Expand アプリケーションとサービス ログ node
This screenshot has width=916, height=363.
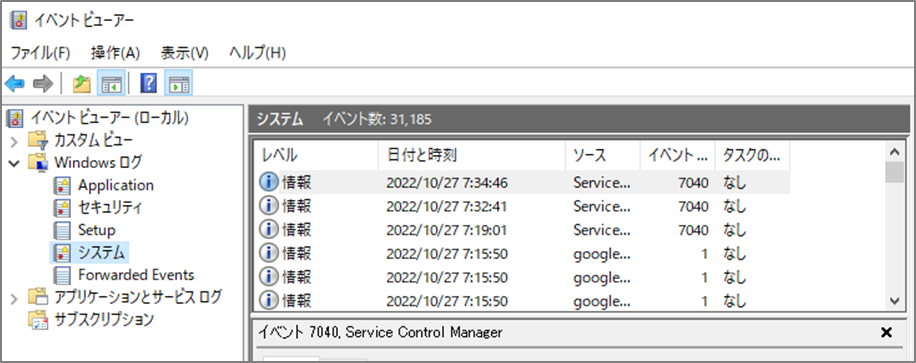pos(15,298)
